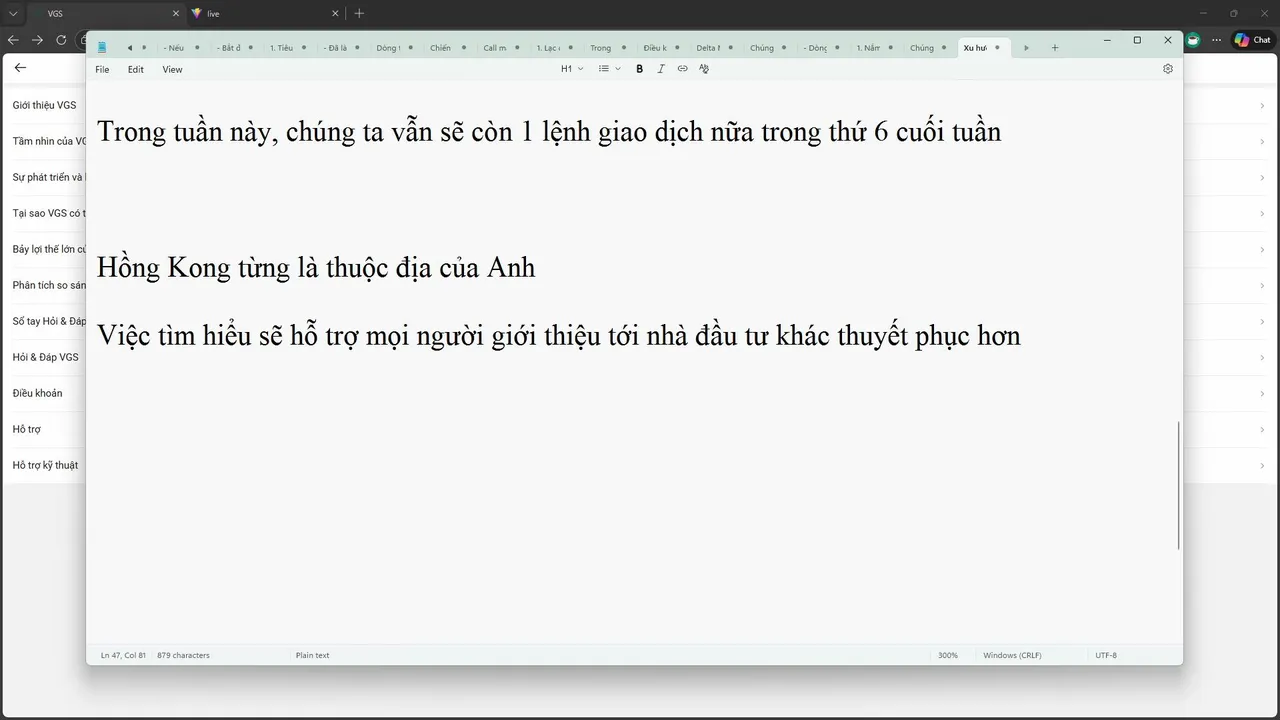Open the Edit menu
This screenshot has height=720, width=1280.
(135, 70)
